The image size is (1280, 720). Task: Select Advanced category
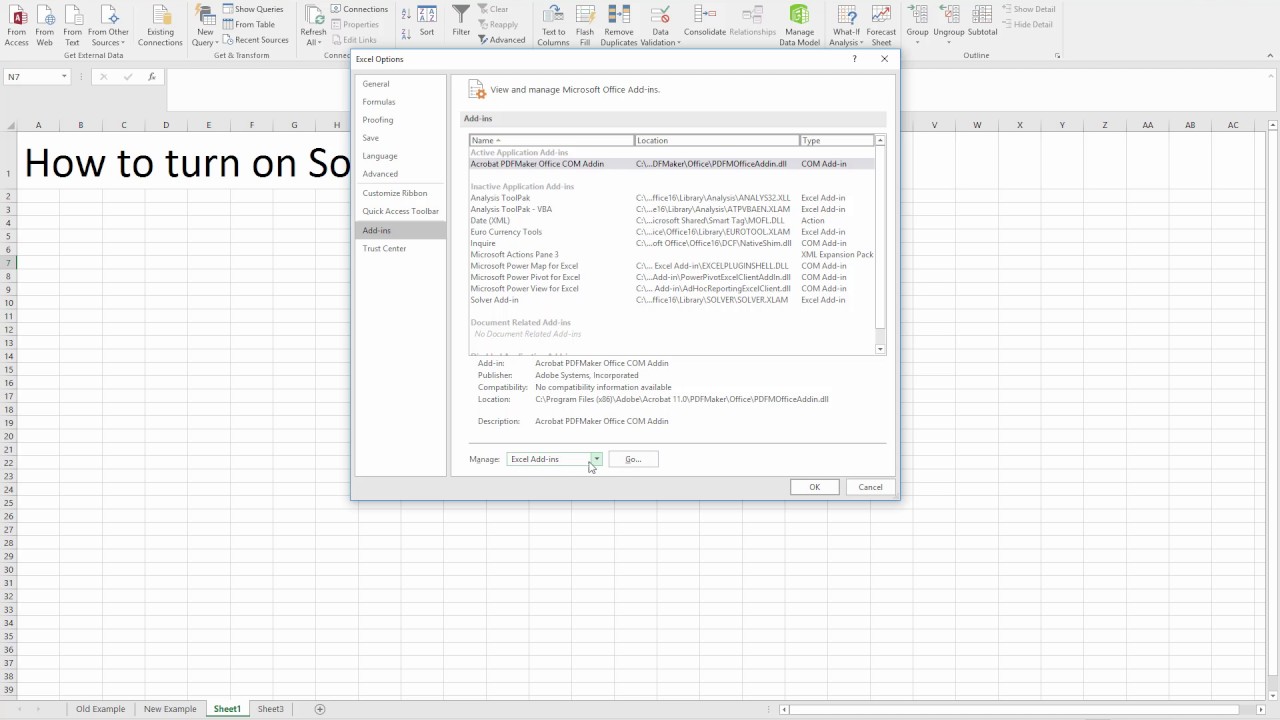coord(400,174)
